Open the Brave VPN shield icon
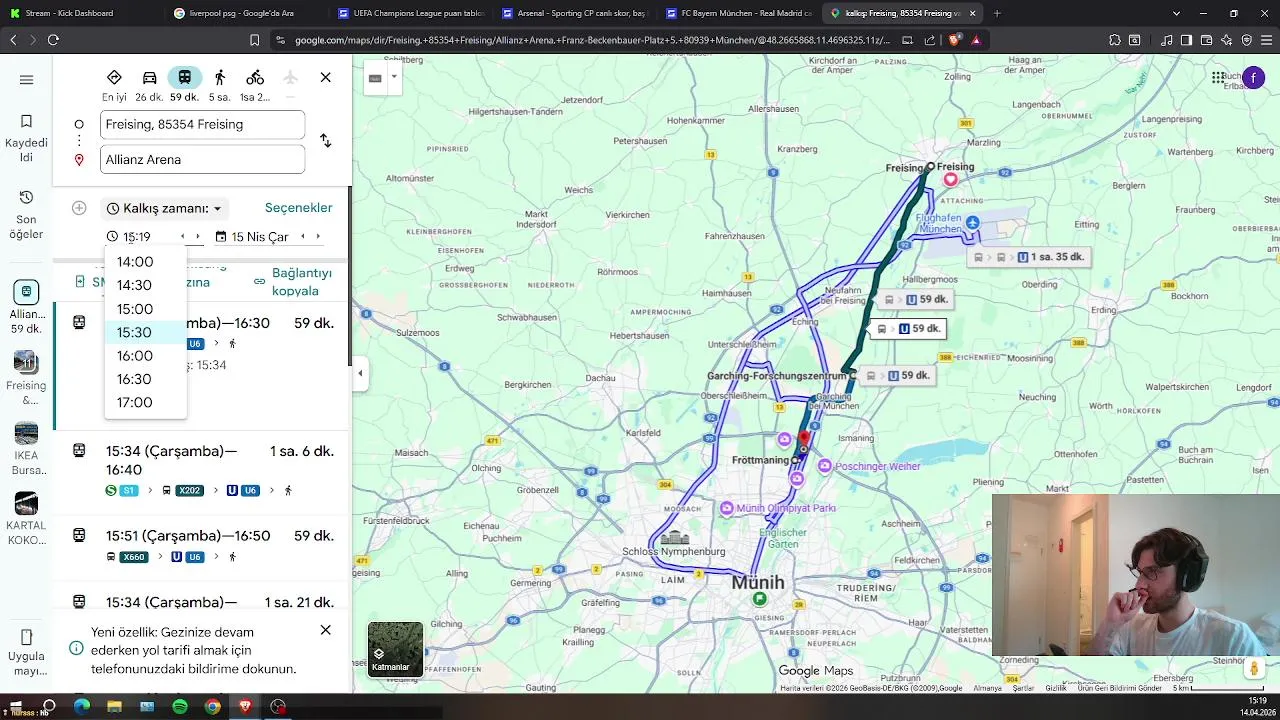 point(1246,40)
